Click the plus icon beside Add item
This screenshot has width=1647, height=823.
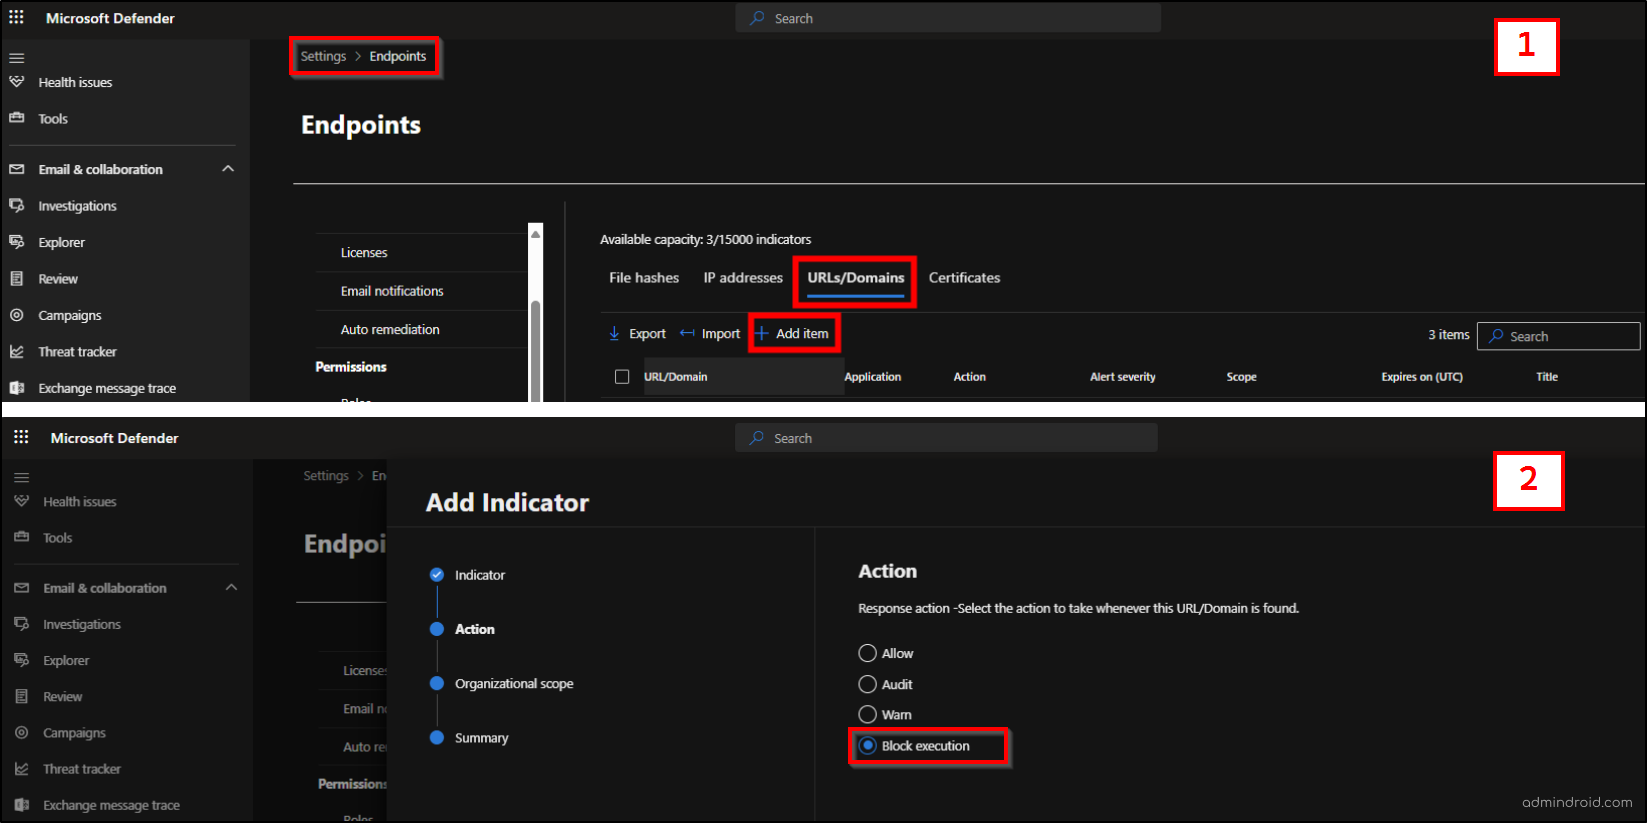762,334
